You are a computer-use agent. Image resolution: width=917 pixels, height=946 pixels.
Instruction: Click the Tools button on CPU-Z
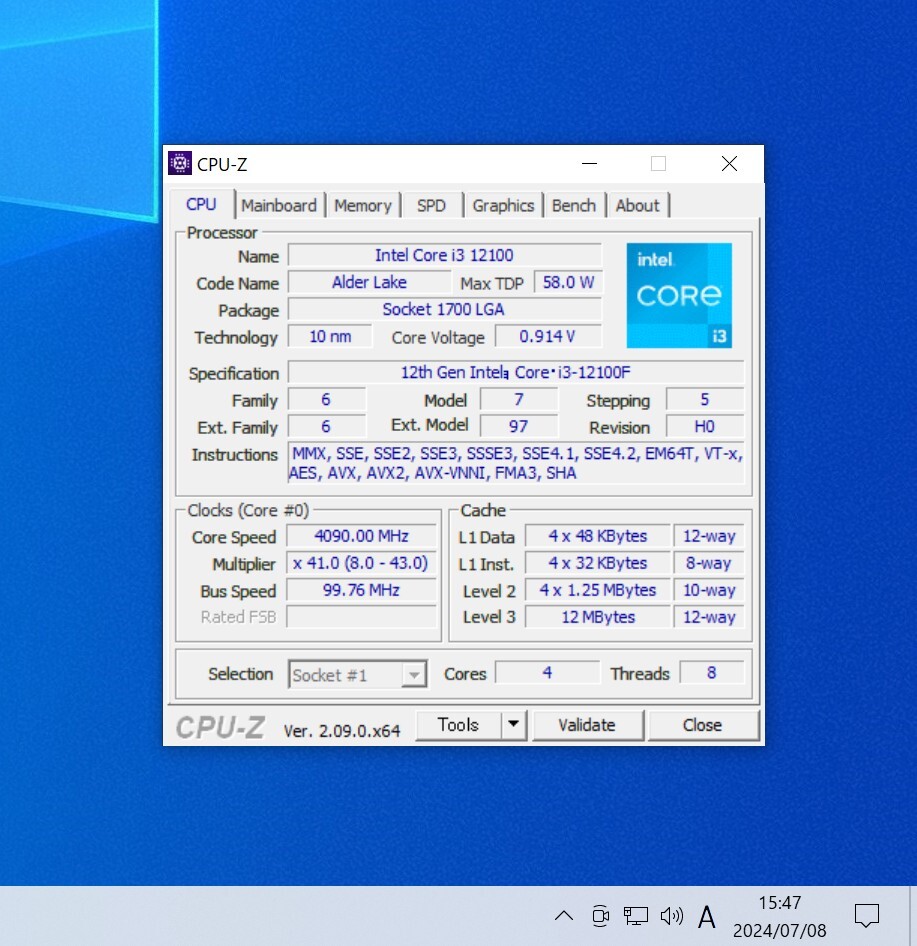coord(461,724)
